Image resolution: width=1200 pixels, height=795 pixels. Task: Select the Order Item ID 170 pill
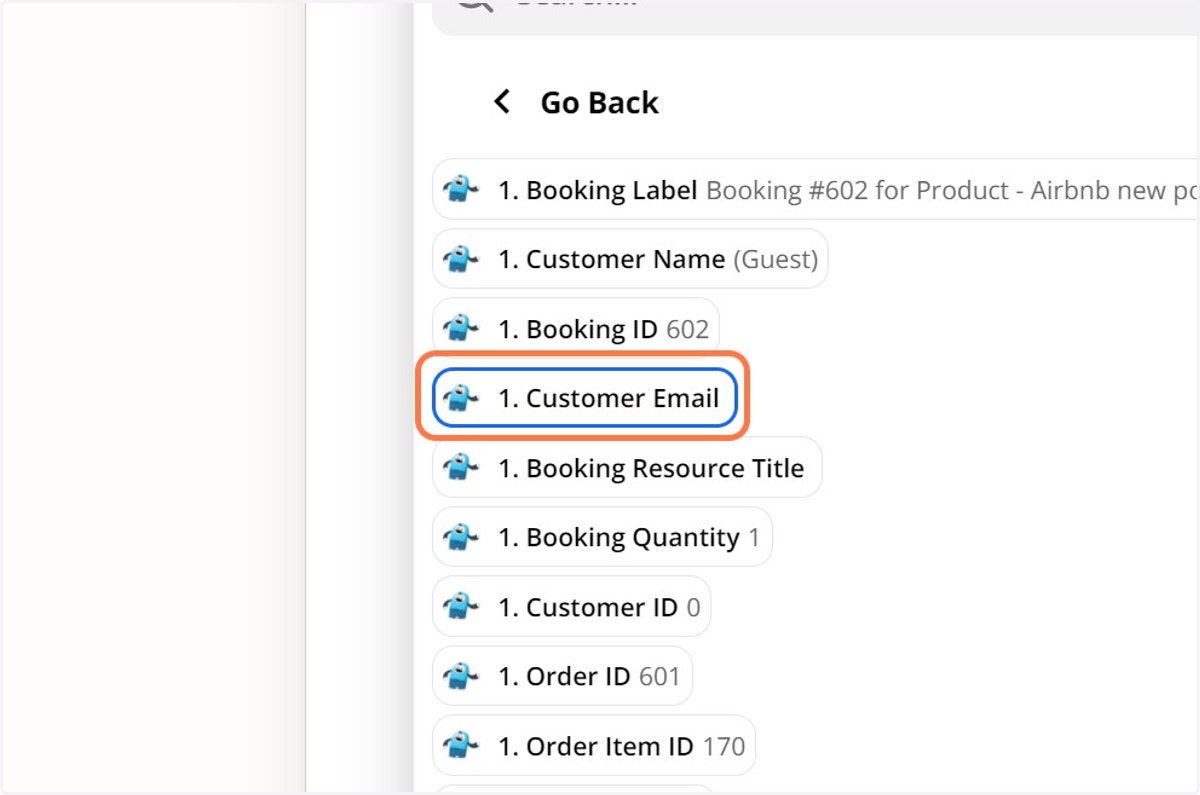(x=594, y=746)
